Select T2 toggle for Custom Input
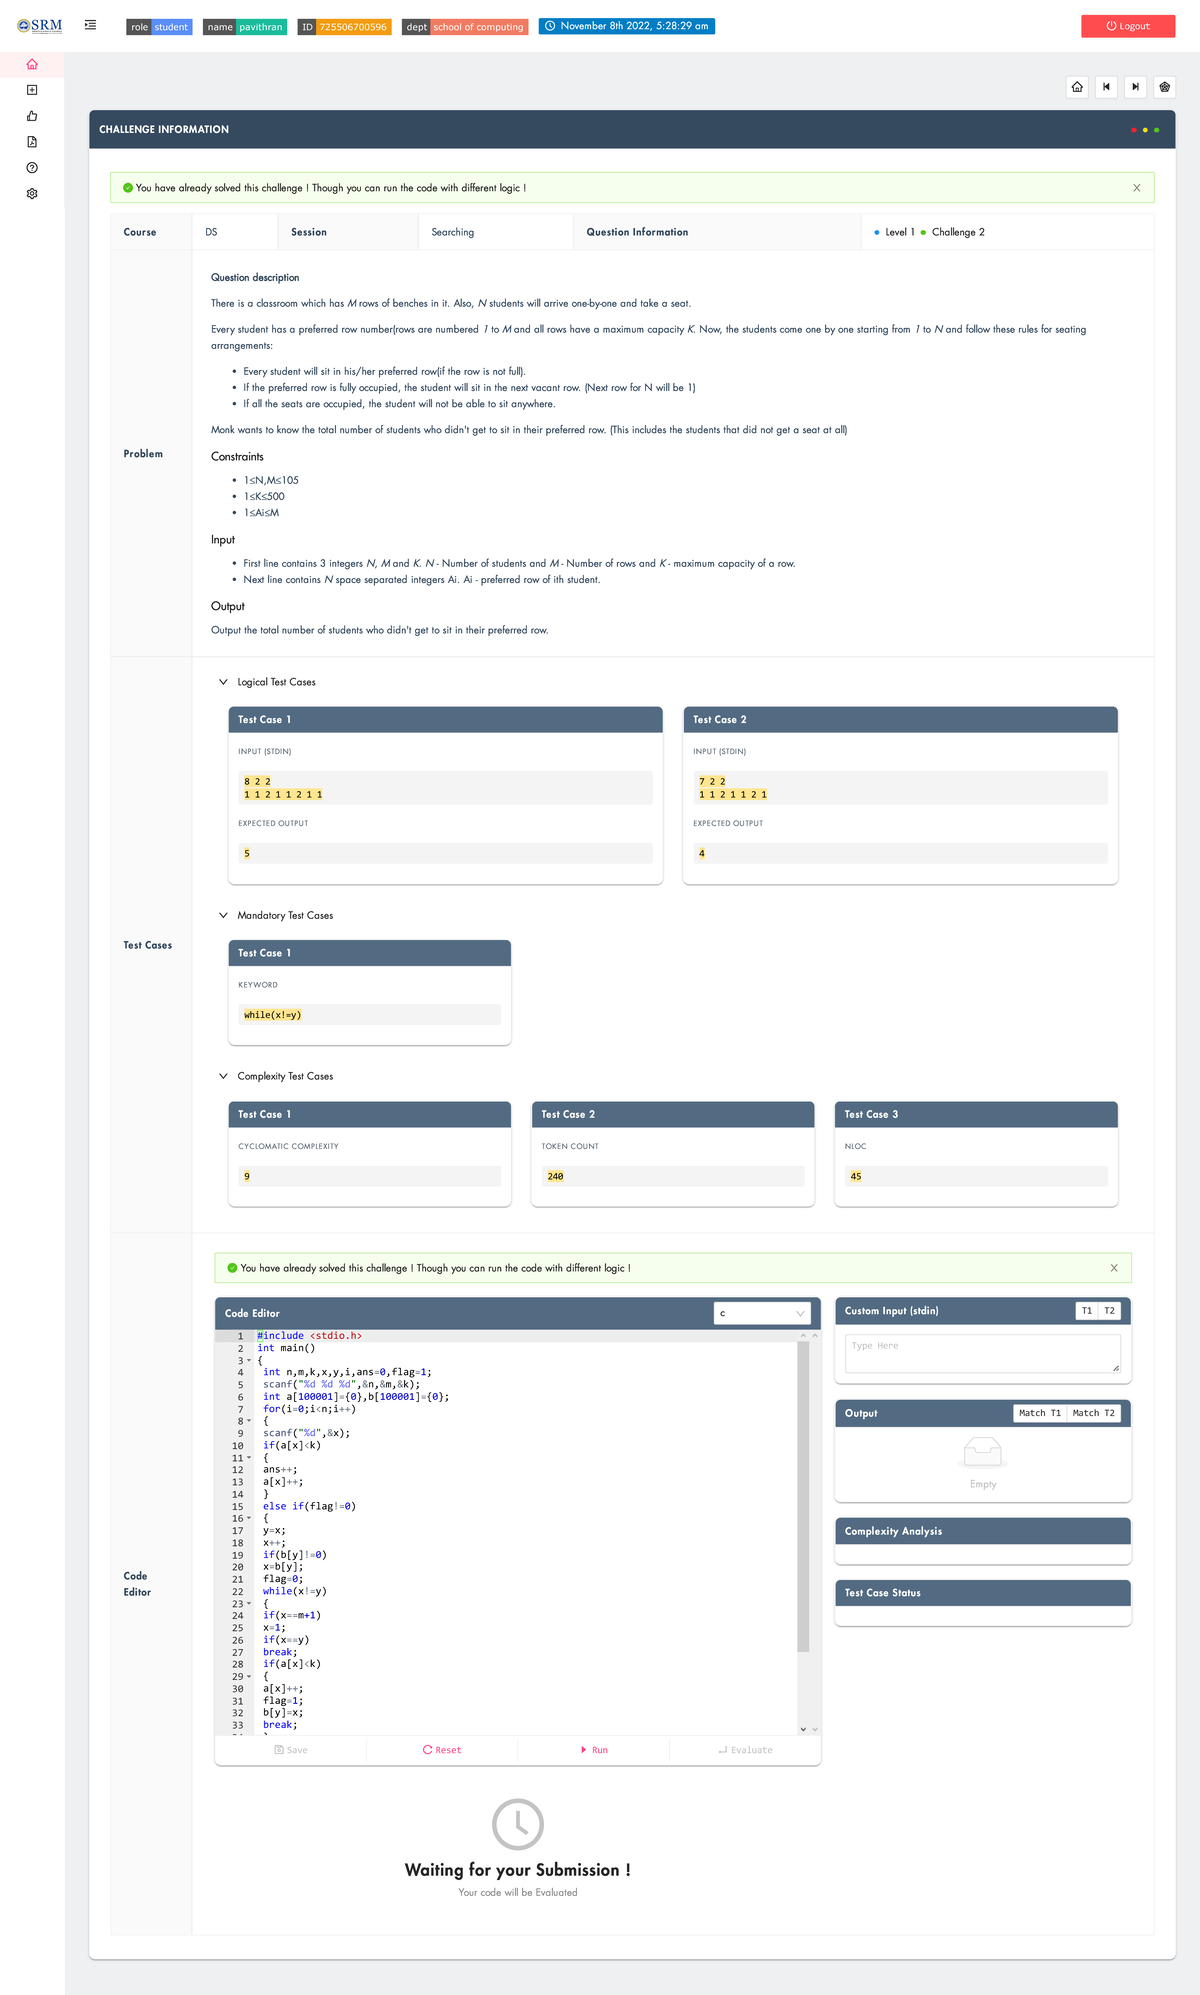This screenshot has width=1200, height=1995. click(1109, 1311)
